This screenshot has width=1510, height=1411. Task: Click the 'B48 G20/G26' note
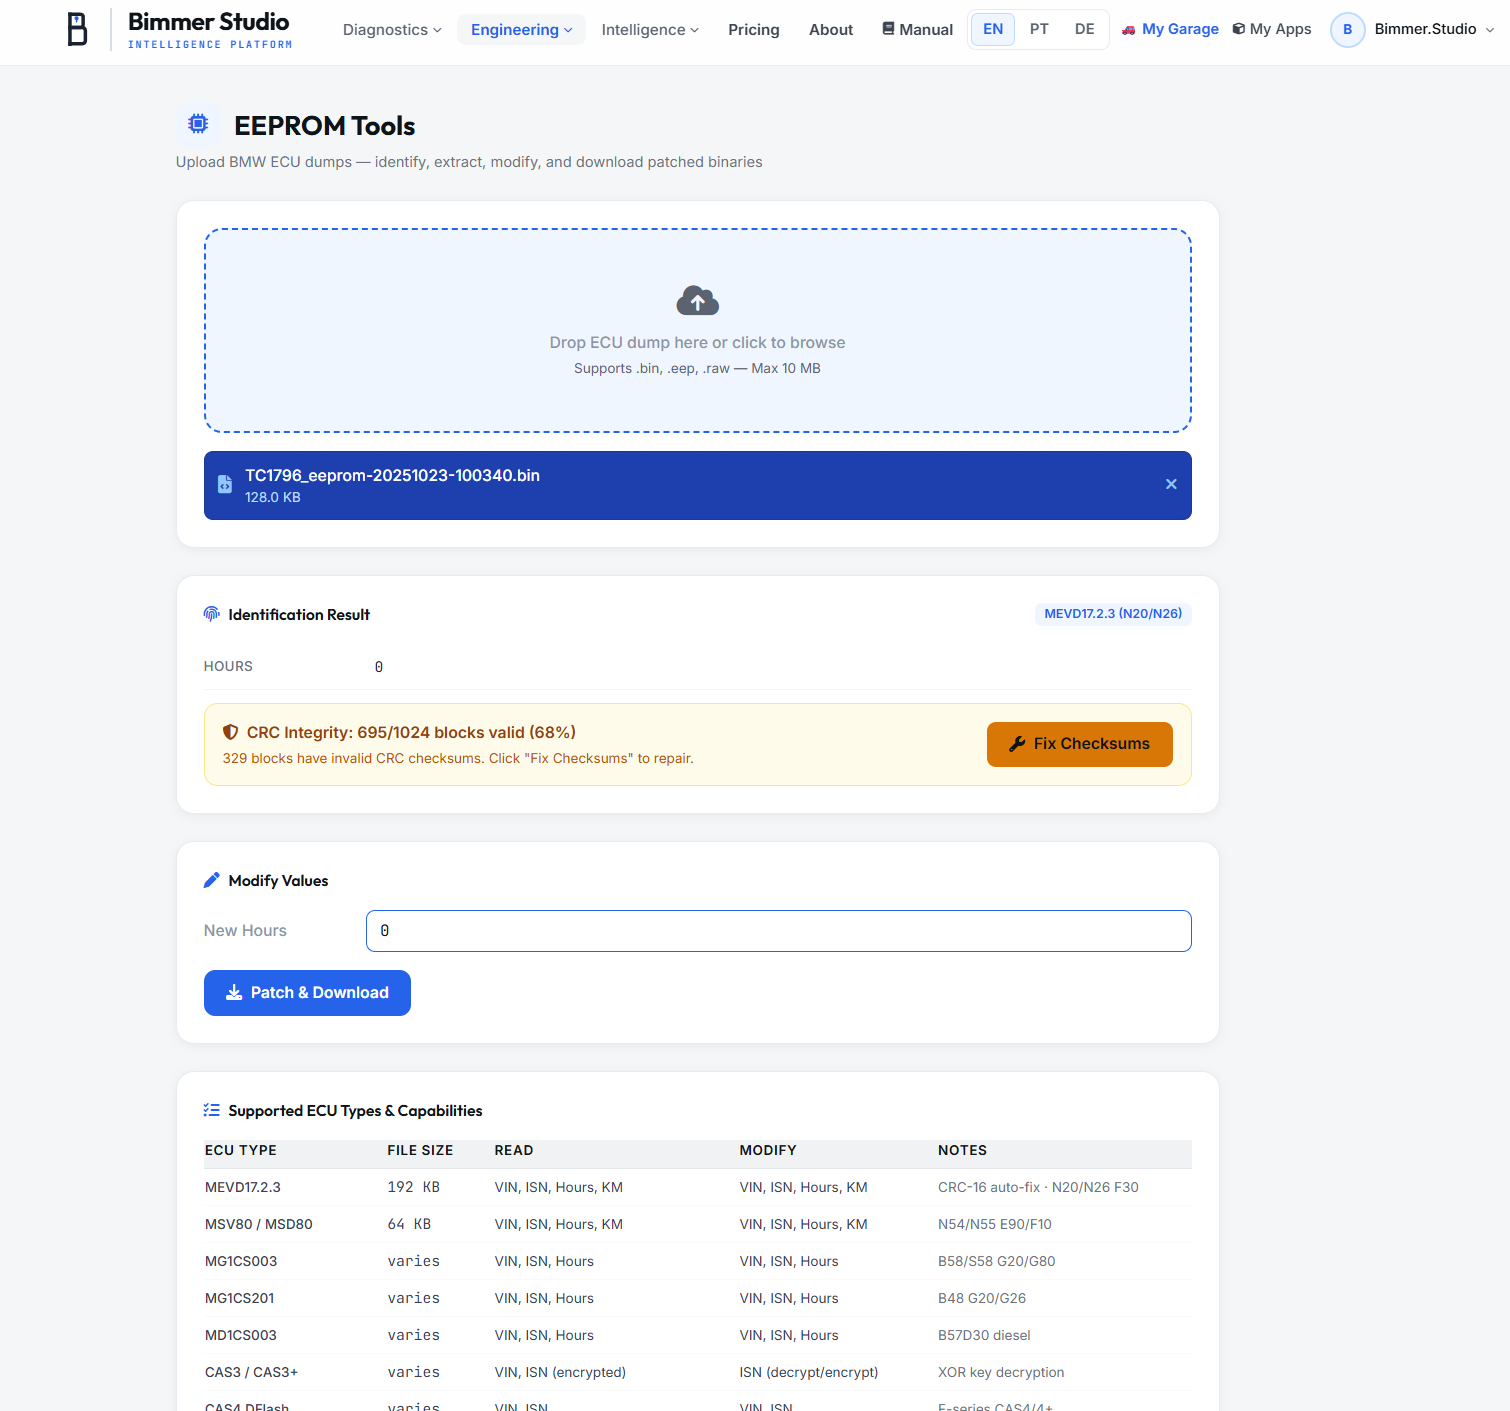coord(982,1298)
